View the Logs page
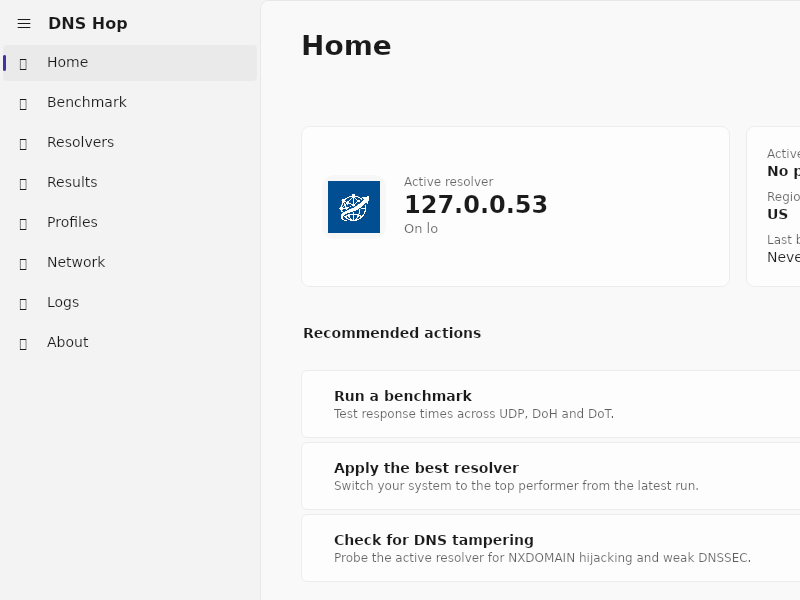800x600 pixels. [130, 303]
